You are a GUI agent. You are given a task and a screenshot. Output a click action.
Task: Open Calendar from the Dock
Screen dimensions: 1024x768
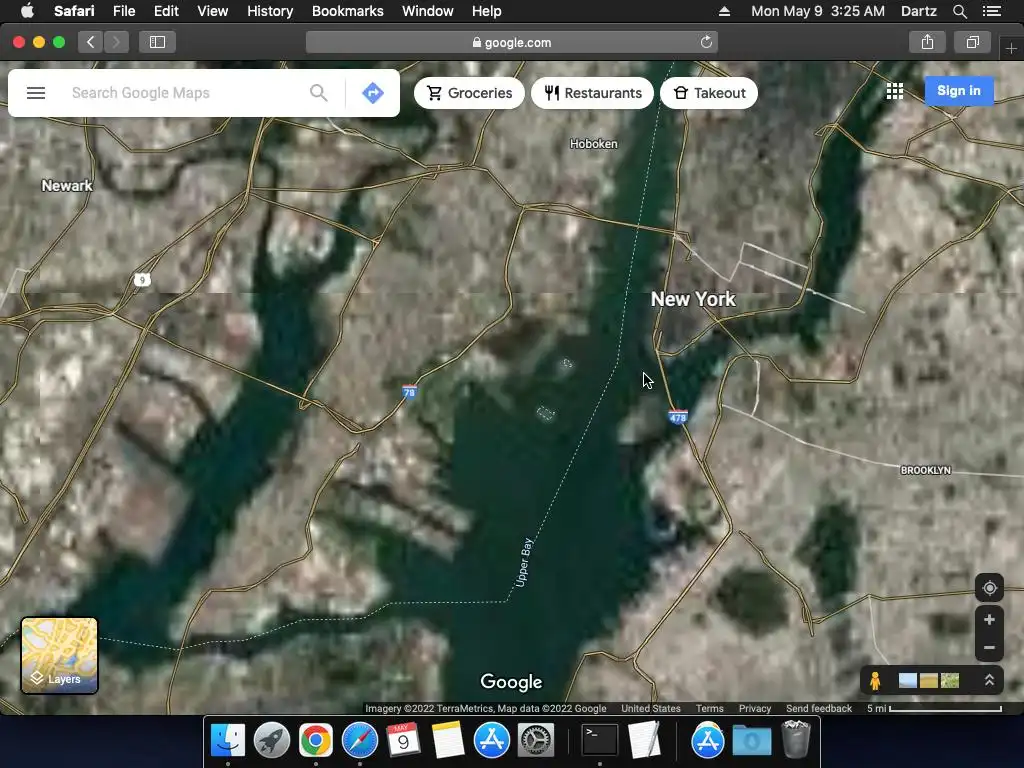pos(404,740)
